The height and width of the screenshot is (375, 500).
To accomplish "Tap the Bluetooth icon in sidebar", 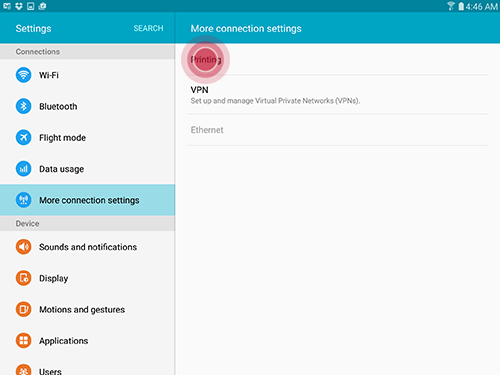I will pyautogui.click(x=23, y=106).
